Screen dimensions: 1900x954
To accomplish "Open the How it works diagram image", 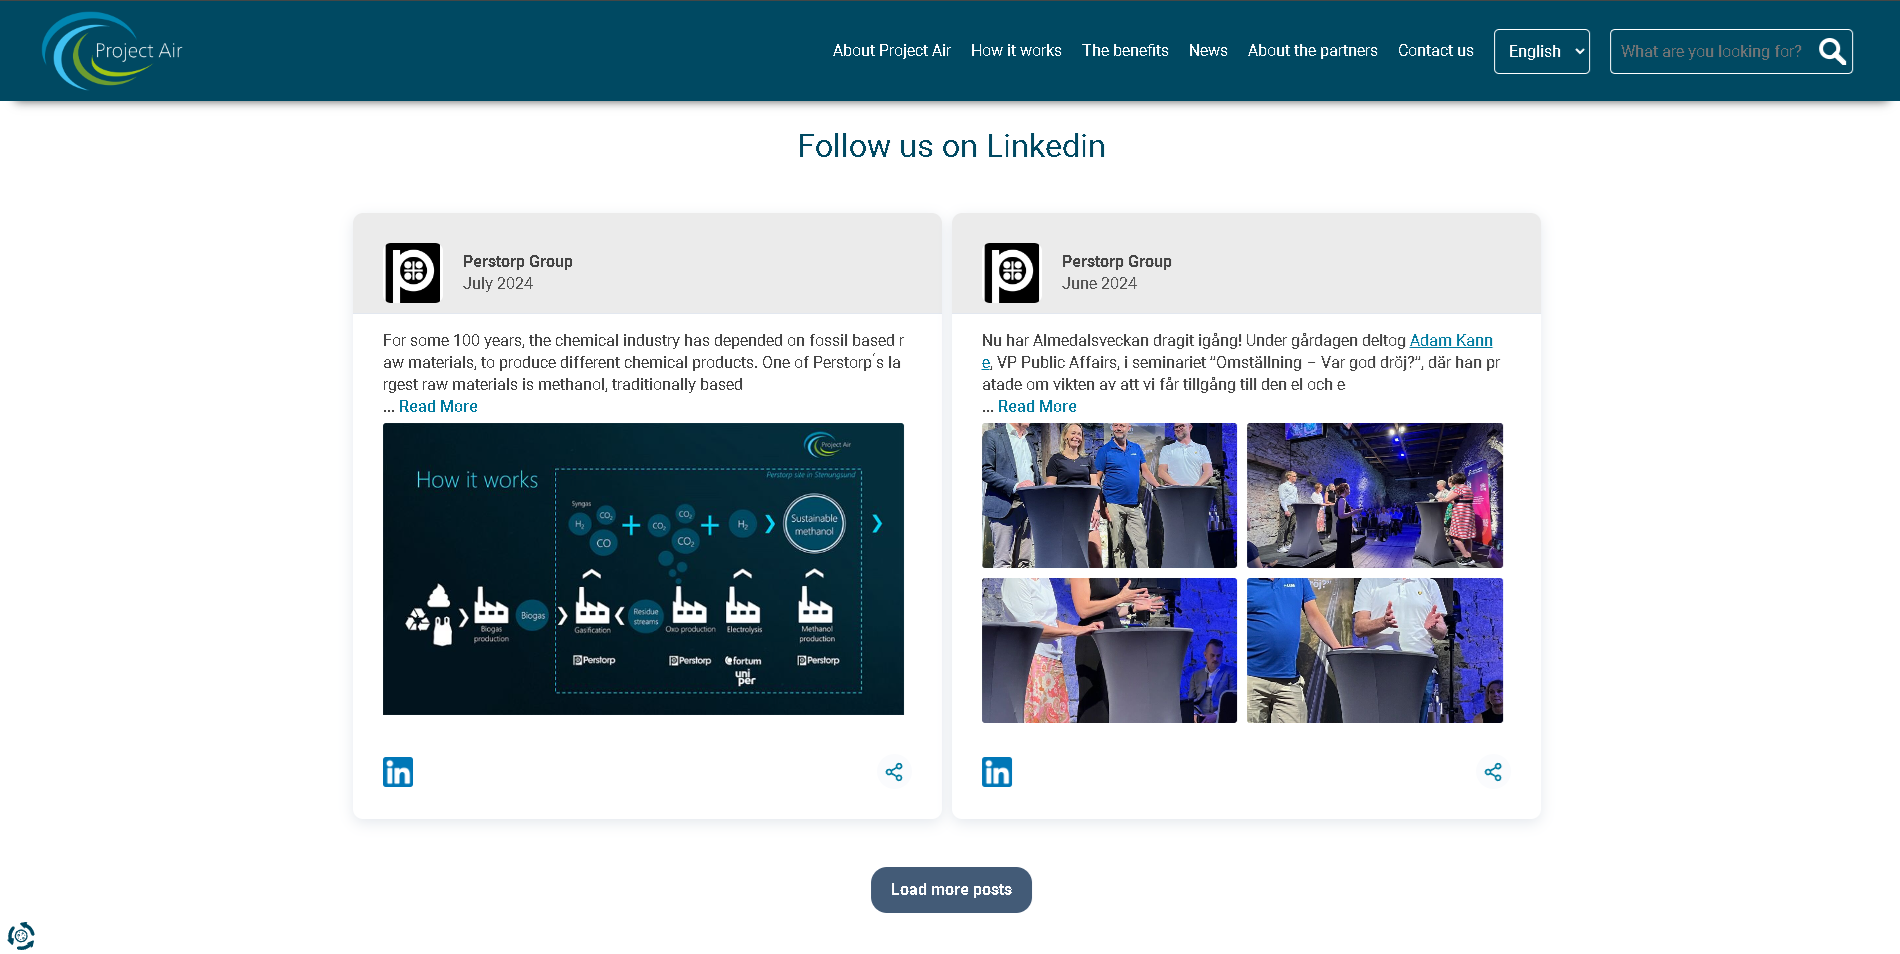I will [643, 569].
